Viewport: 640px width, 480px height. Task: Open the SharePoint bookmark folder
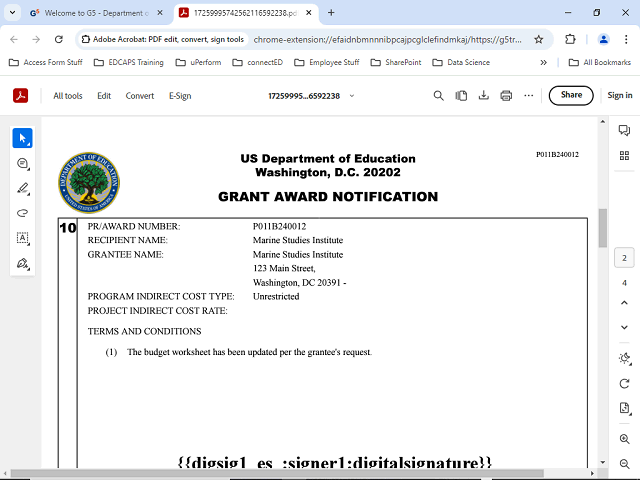[x=396, y=62]
